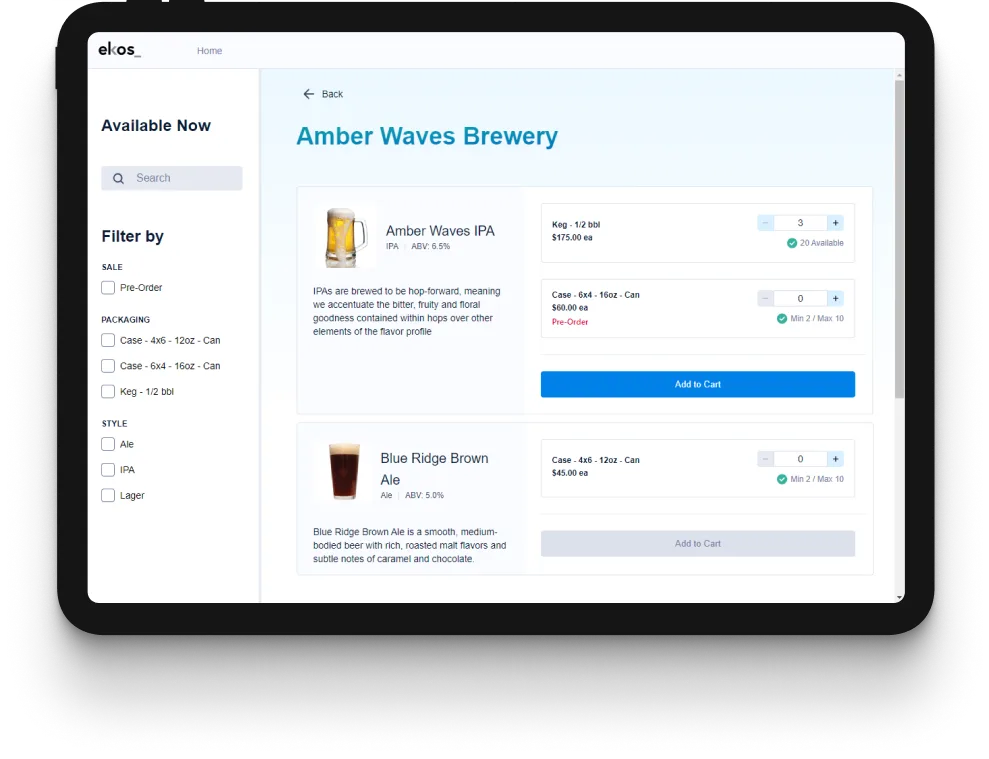Click the Case 4x6 12oz quantity field

(800, 459)
